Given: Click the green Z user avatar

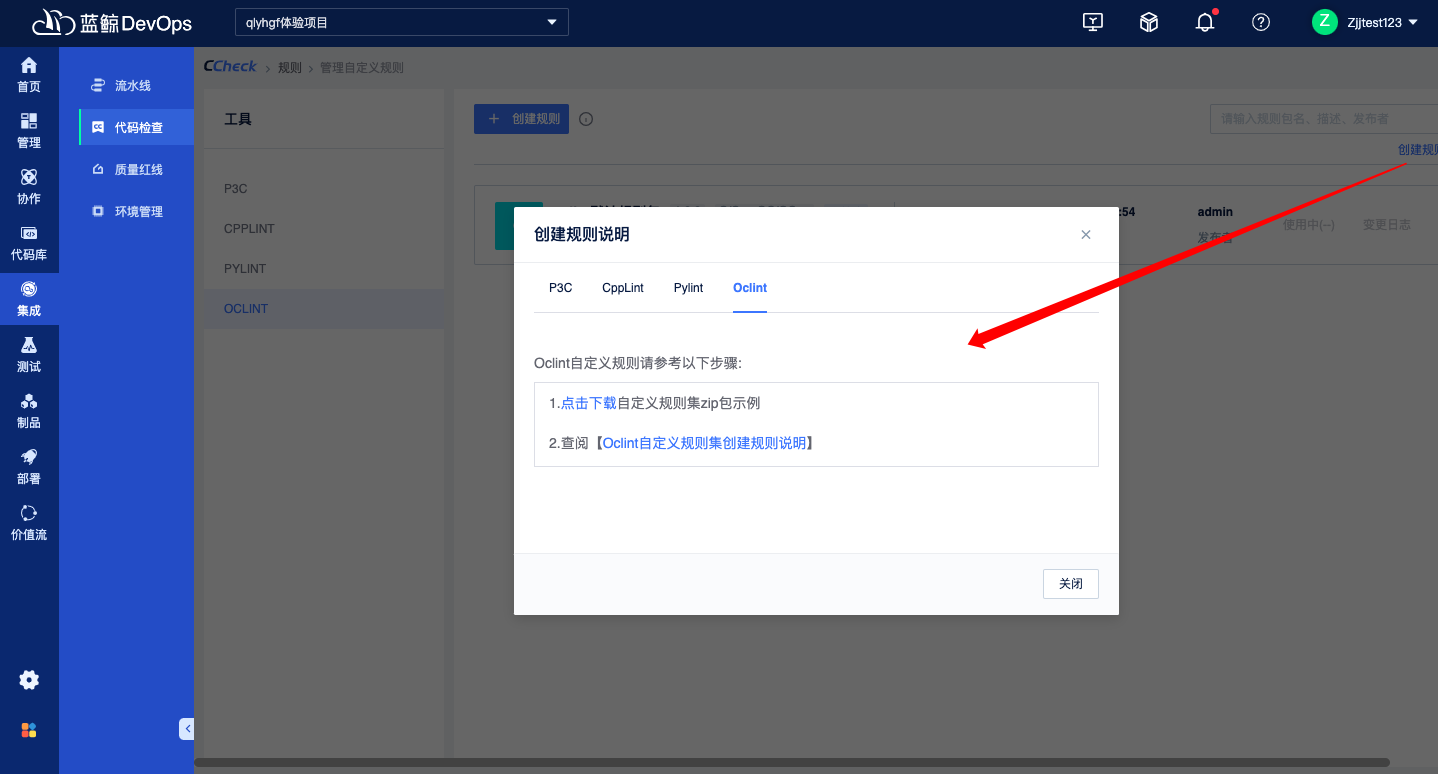Looking at the screenshot, I should point(1325,22).
